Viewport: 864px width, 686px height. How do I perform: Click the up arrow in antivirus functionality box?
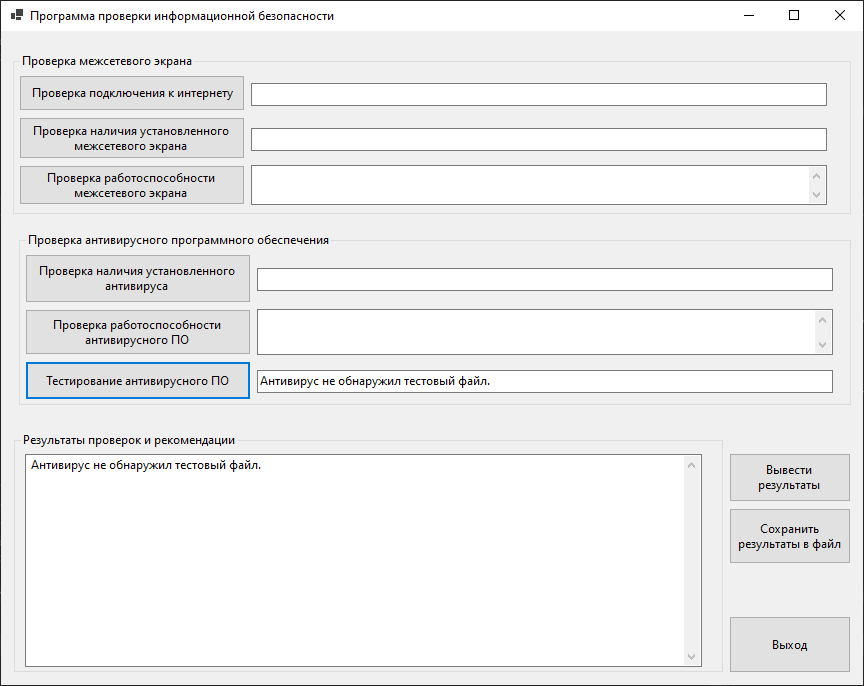click(x=823, y=320)
